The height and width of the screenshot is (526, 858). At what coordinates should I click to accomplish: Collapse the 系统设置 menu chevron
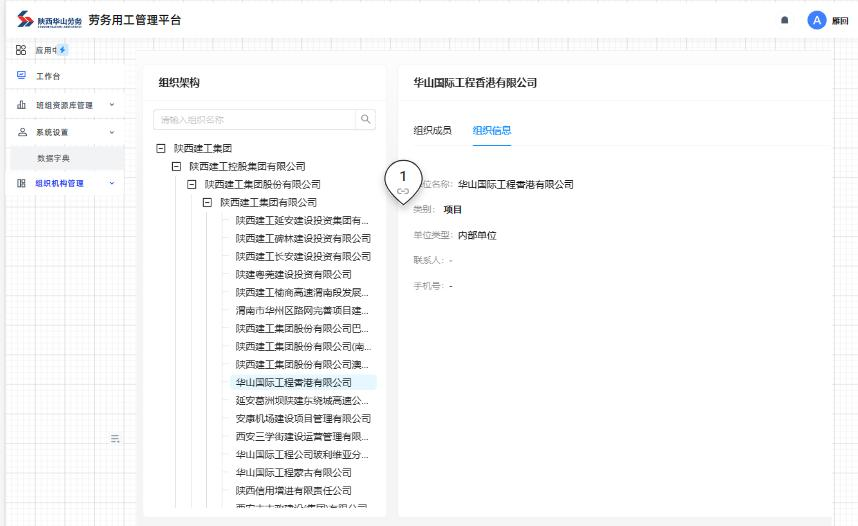[x=112, y=132]
